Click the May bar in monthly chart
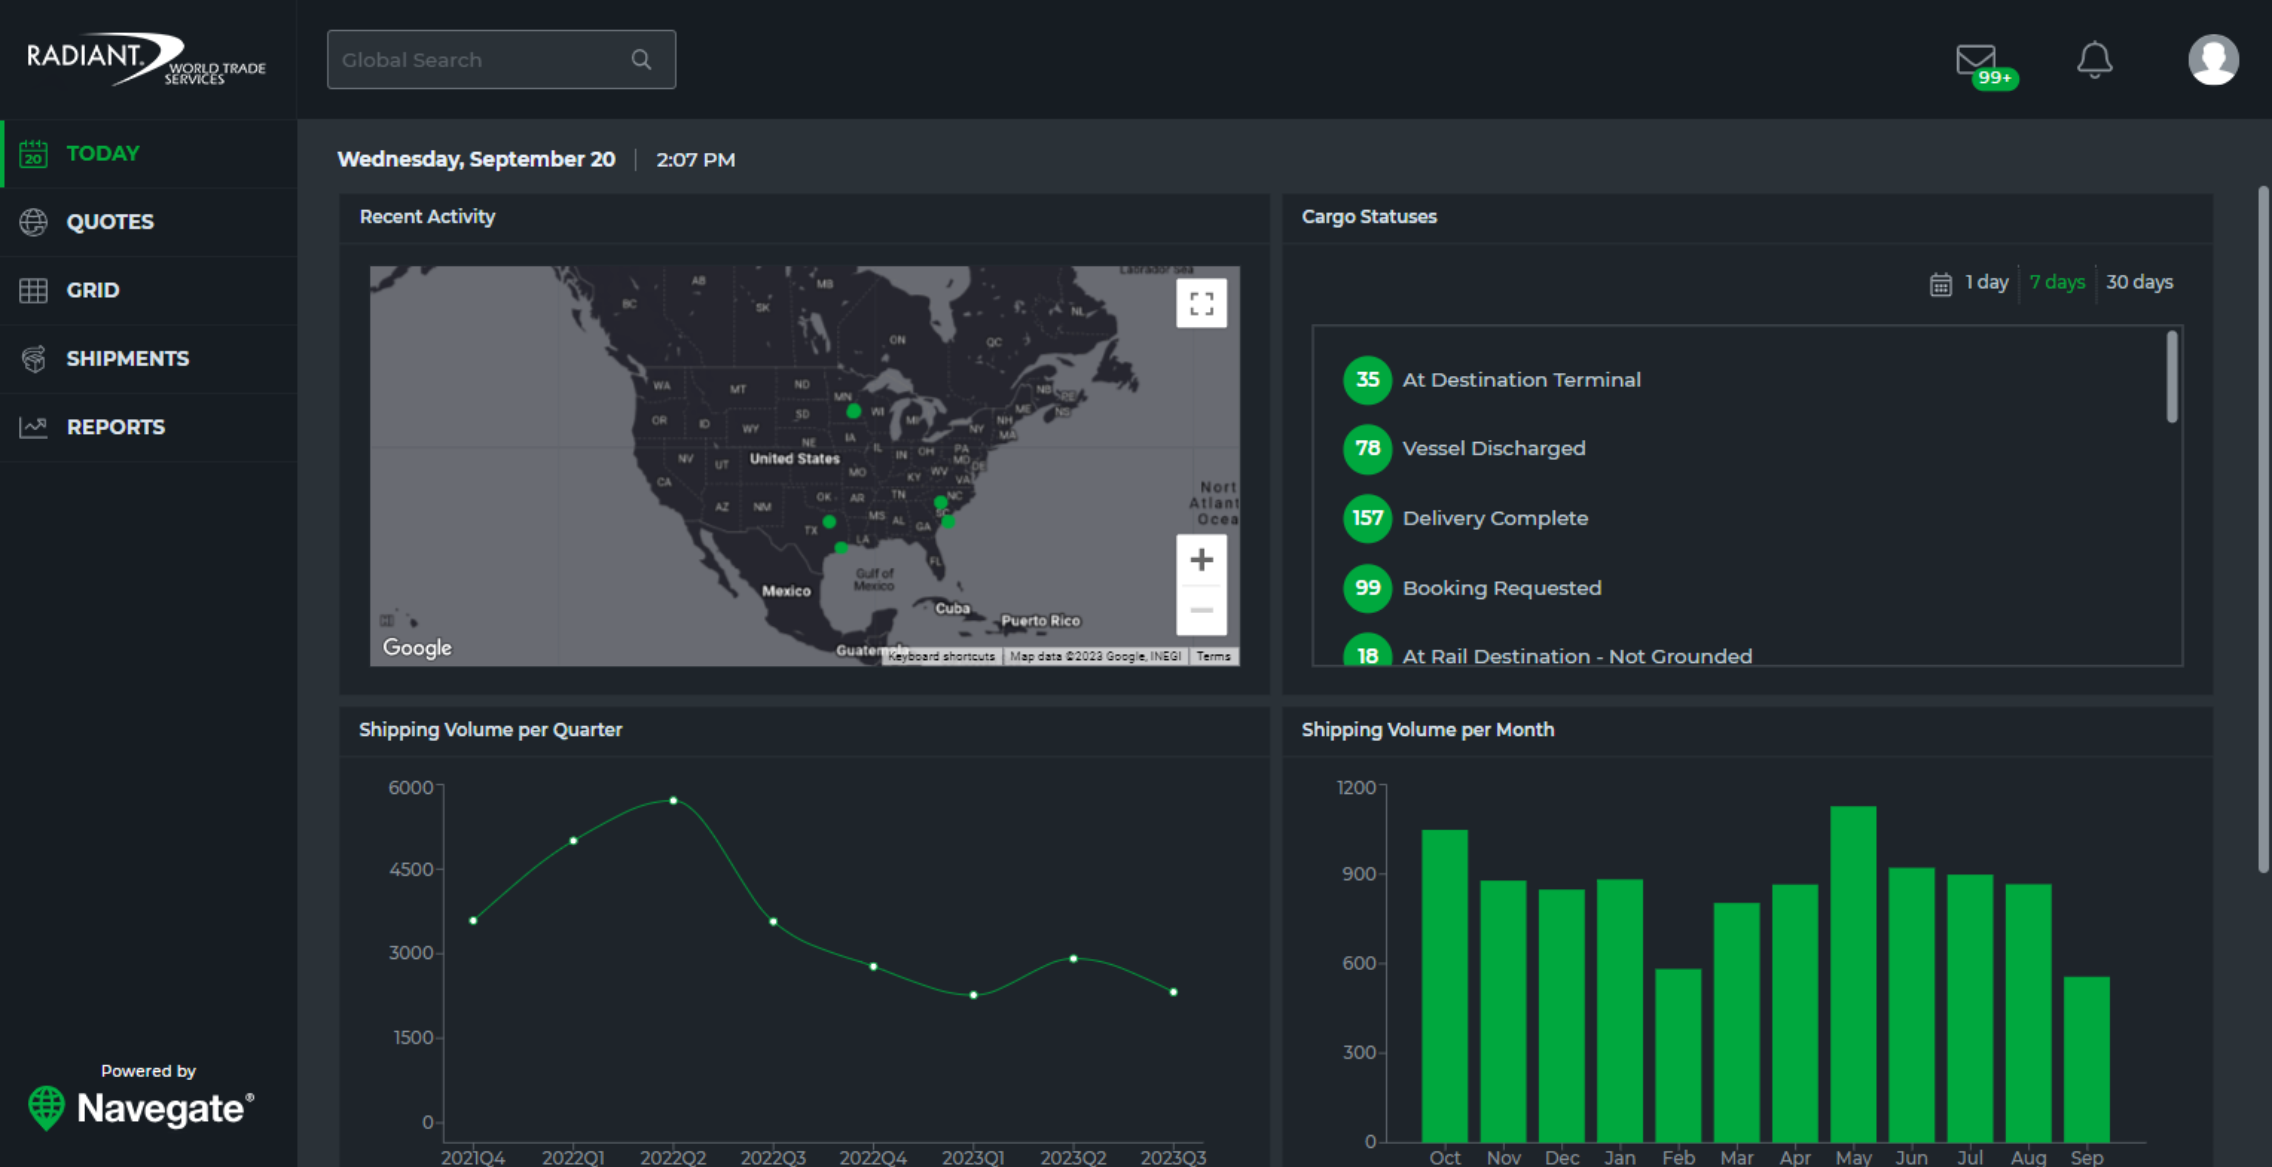This screenshot has height=1167, width=2272. pyautogui.click(x=1852, y=972)
